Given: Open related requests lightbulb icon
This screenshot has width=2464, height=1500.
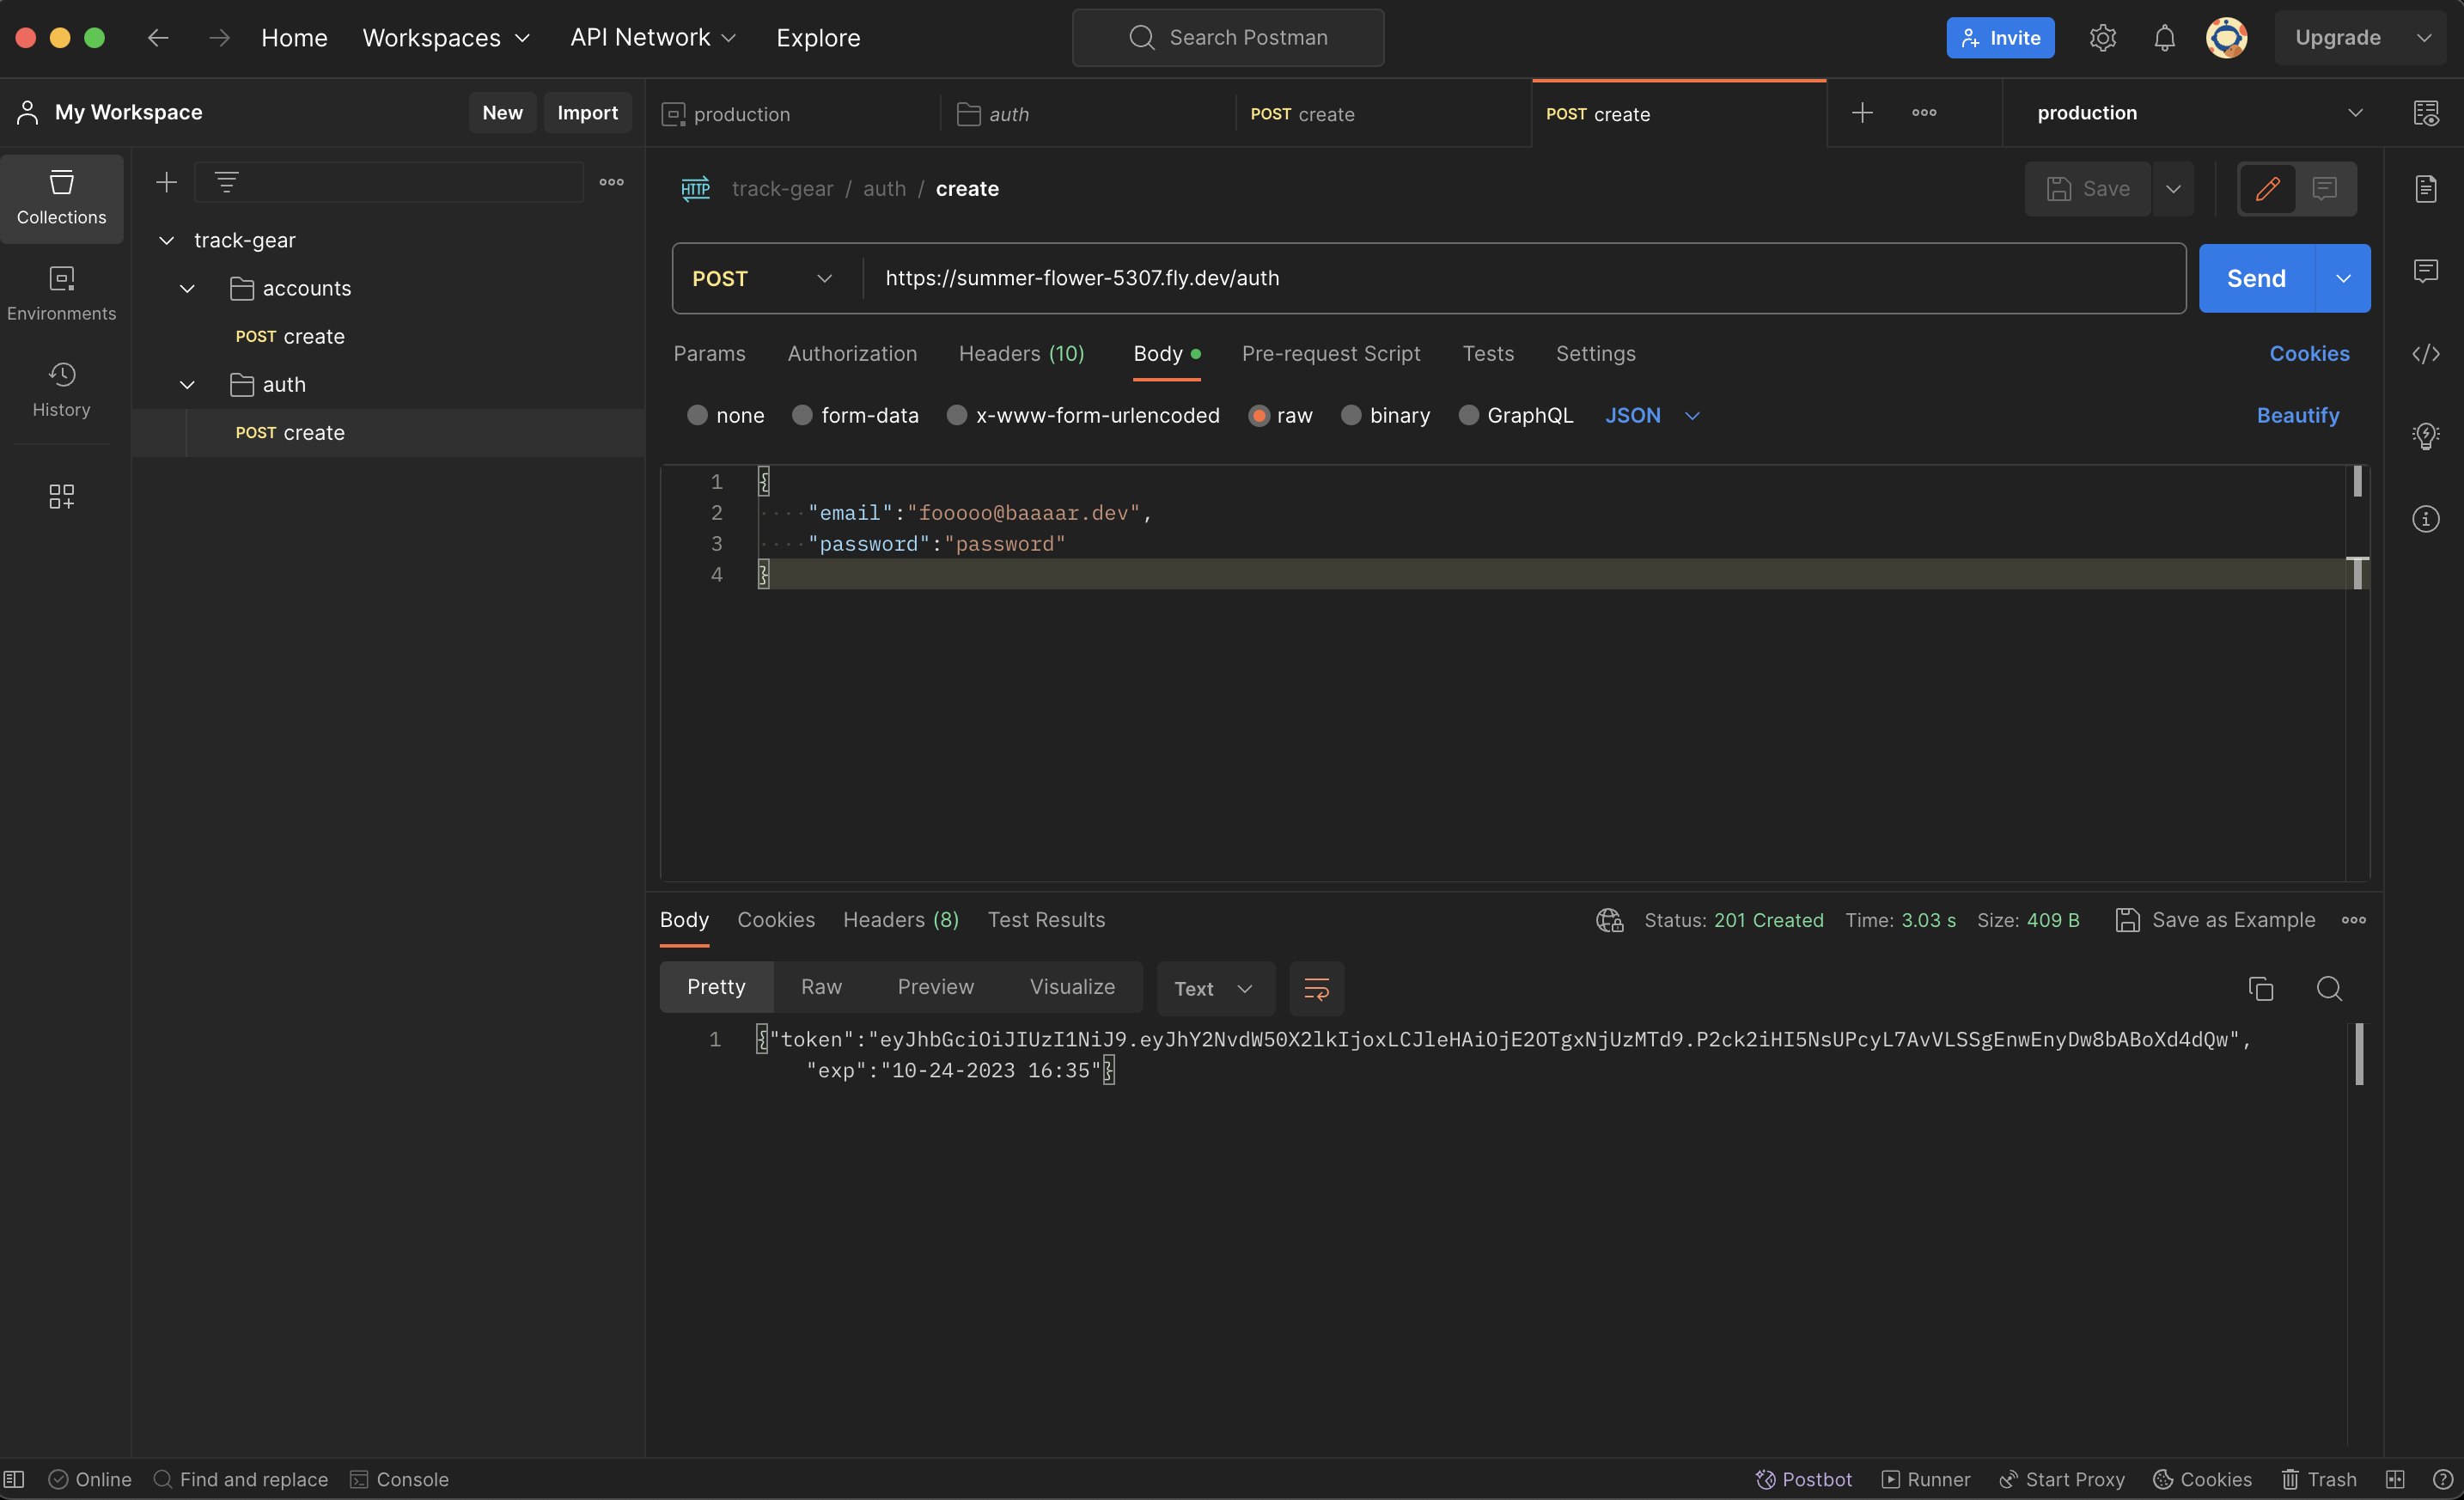Looking at the screenshot, I should click(2425, 436).
